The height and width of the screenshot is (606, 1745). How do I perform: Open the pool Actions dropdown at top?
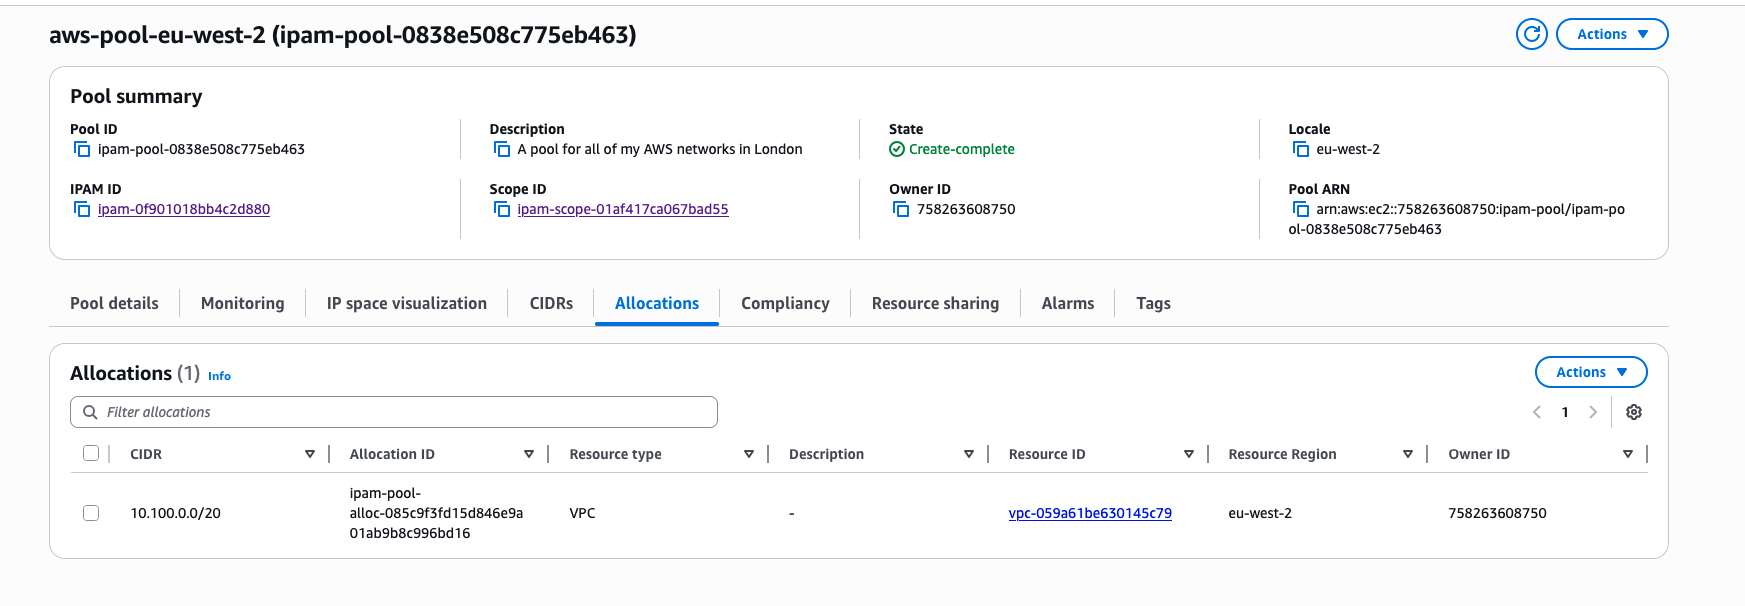click(x=1612, y=34)
